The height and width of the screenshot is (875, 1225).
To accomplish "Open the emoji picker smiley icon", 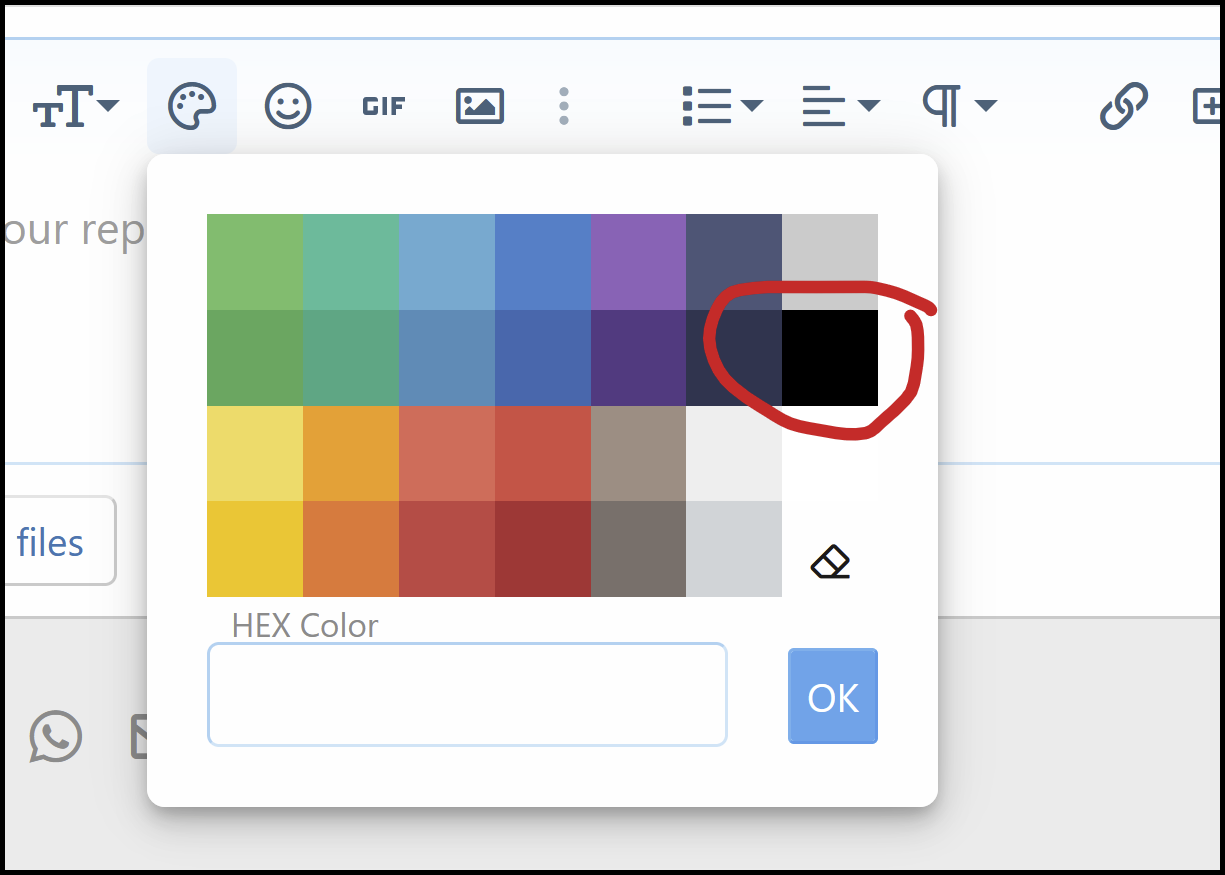I will (x=288, y=106).
